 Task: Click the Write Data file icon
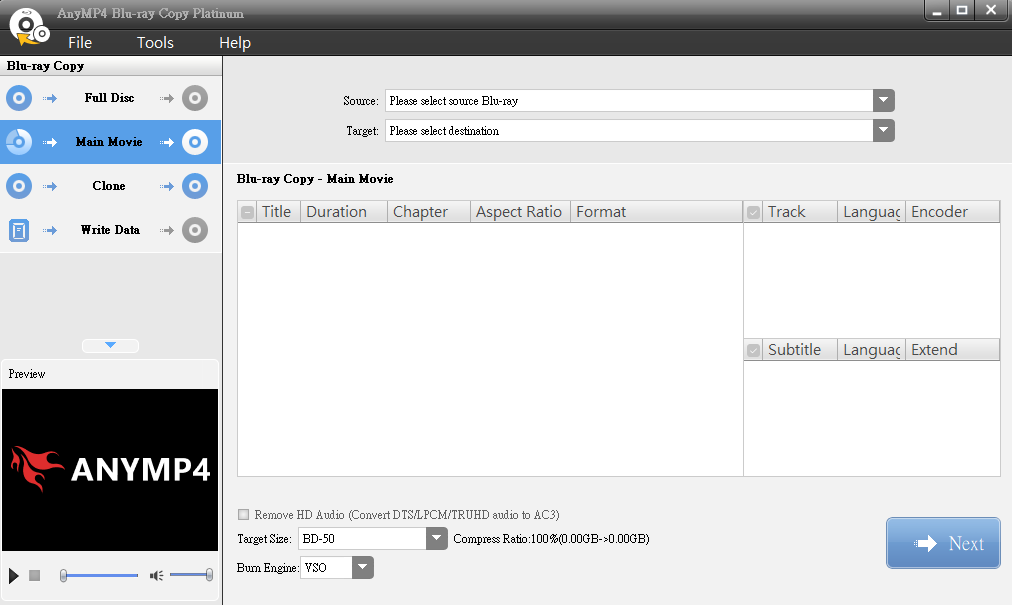pos(19,230)
